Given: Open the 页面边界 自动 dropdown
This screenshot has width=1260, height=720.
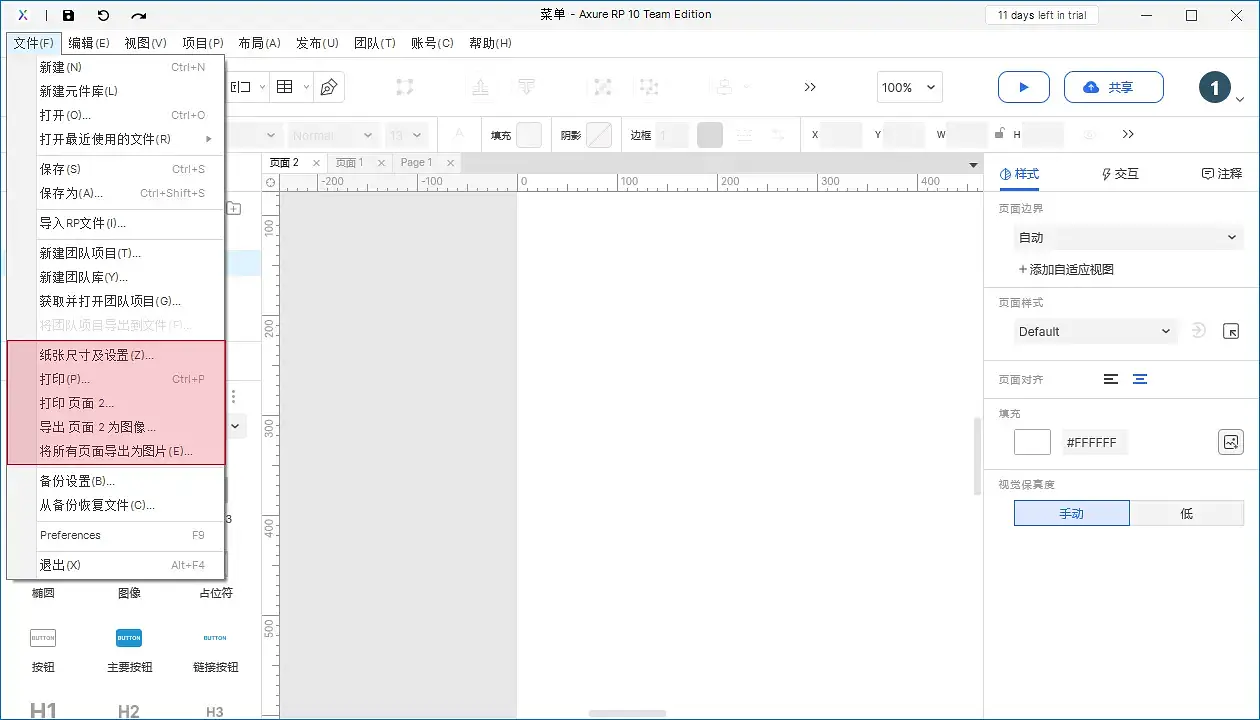Looking at the screenshot, I should 1128,237.
